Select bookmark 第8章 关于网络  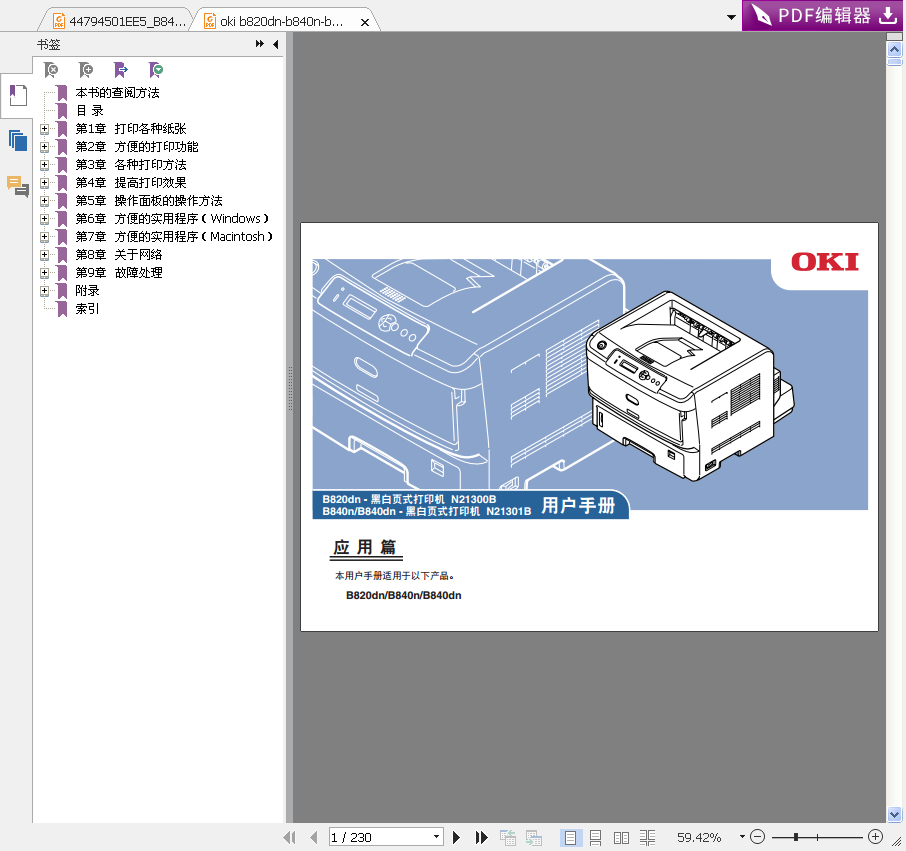(119, 255)
